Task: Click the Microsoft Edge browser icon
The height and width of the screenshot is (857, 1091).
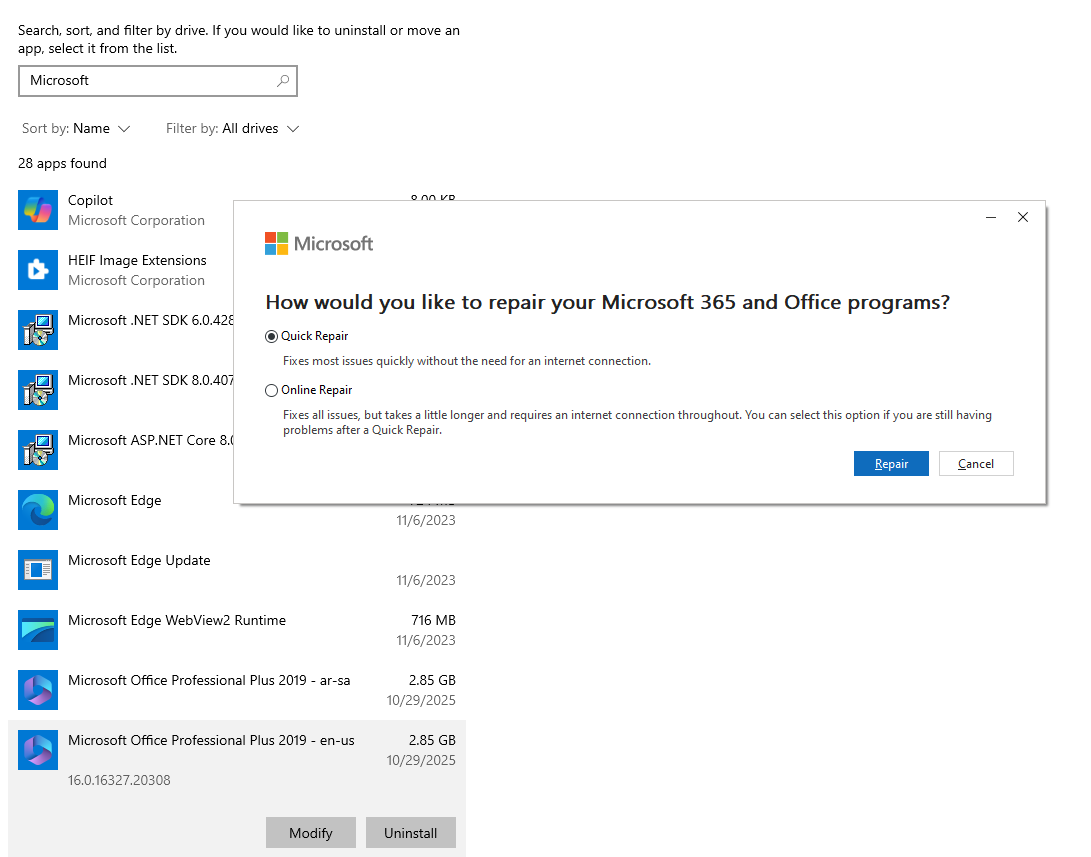Action: tap(38, 510)
